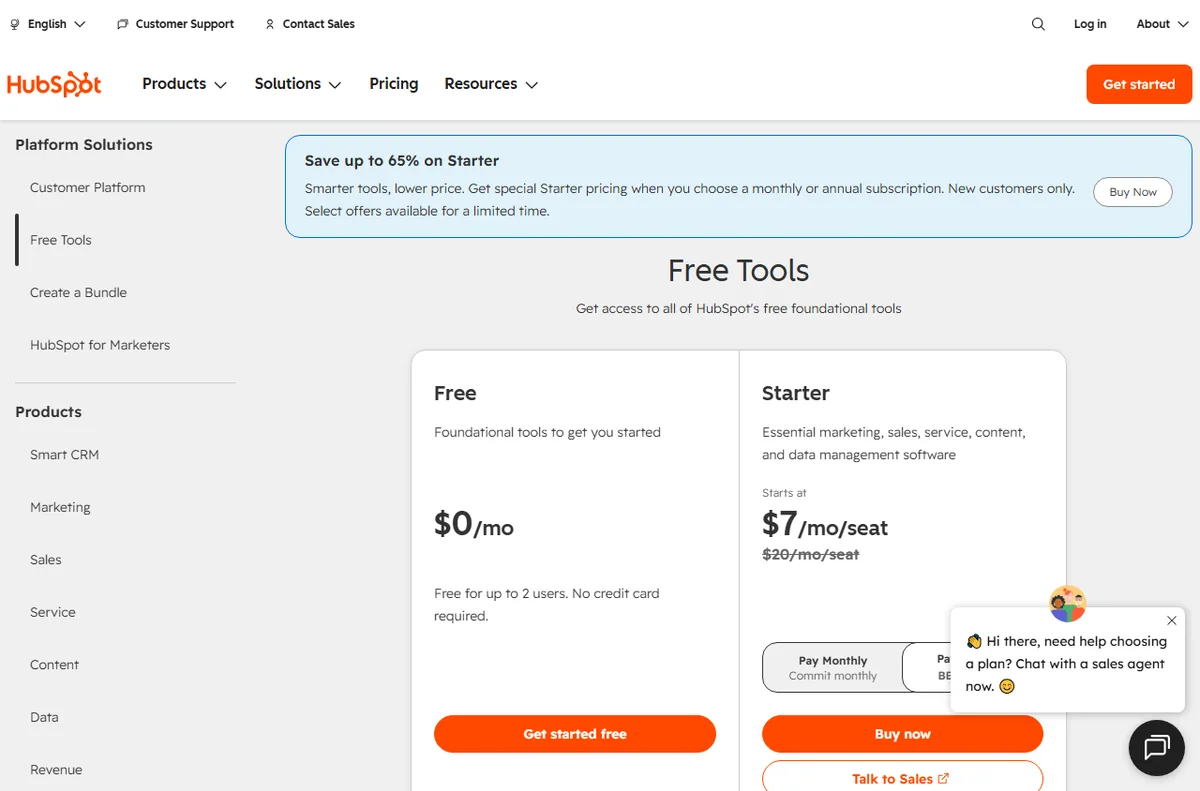This screenshot has width=1200, height=791.
Task: Select Smart CRM in the sidebar
Action: [x=64, y=454]
